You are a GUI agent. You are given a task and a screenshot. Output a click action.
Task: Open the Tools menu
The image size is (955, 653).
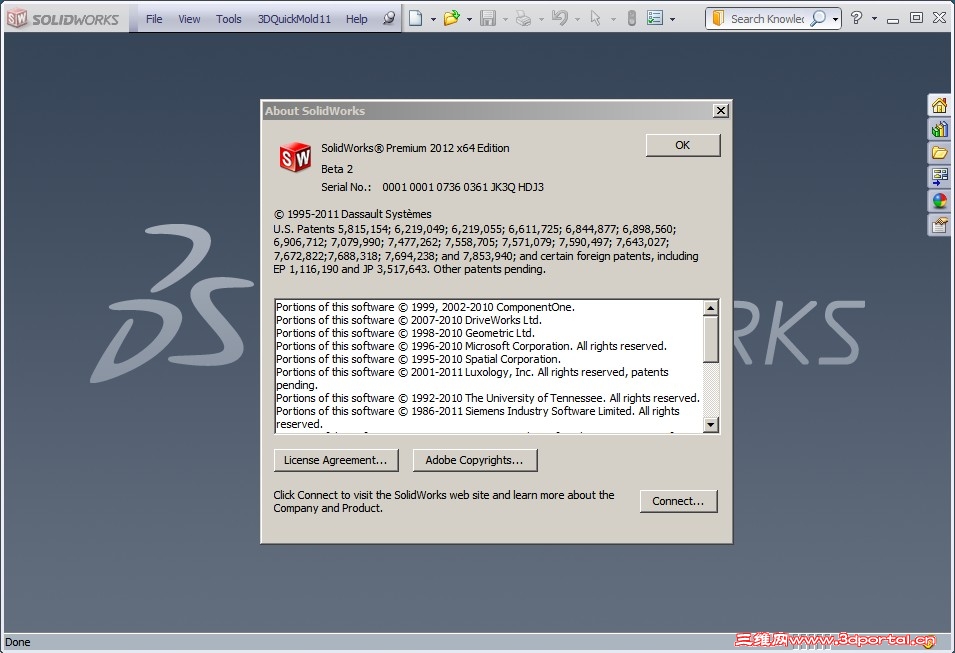228,18
